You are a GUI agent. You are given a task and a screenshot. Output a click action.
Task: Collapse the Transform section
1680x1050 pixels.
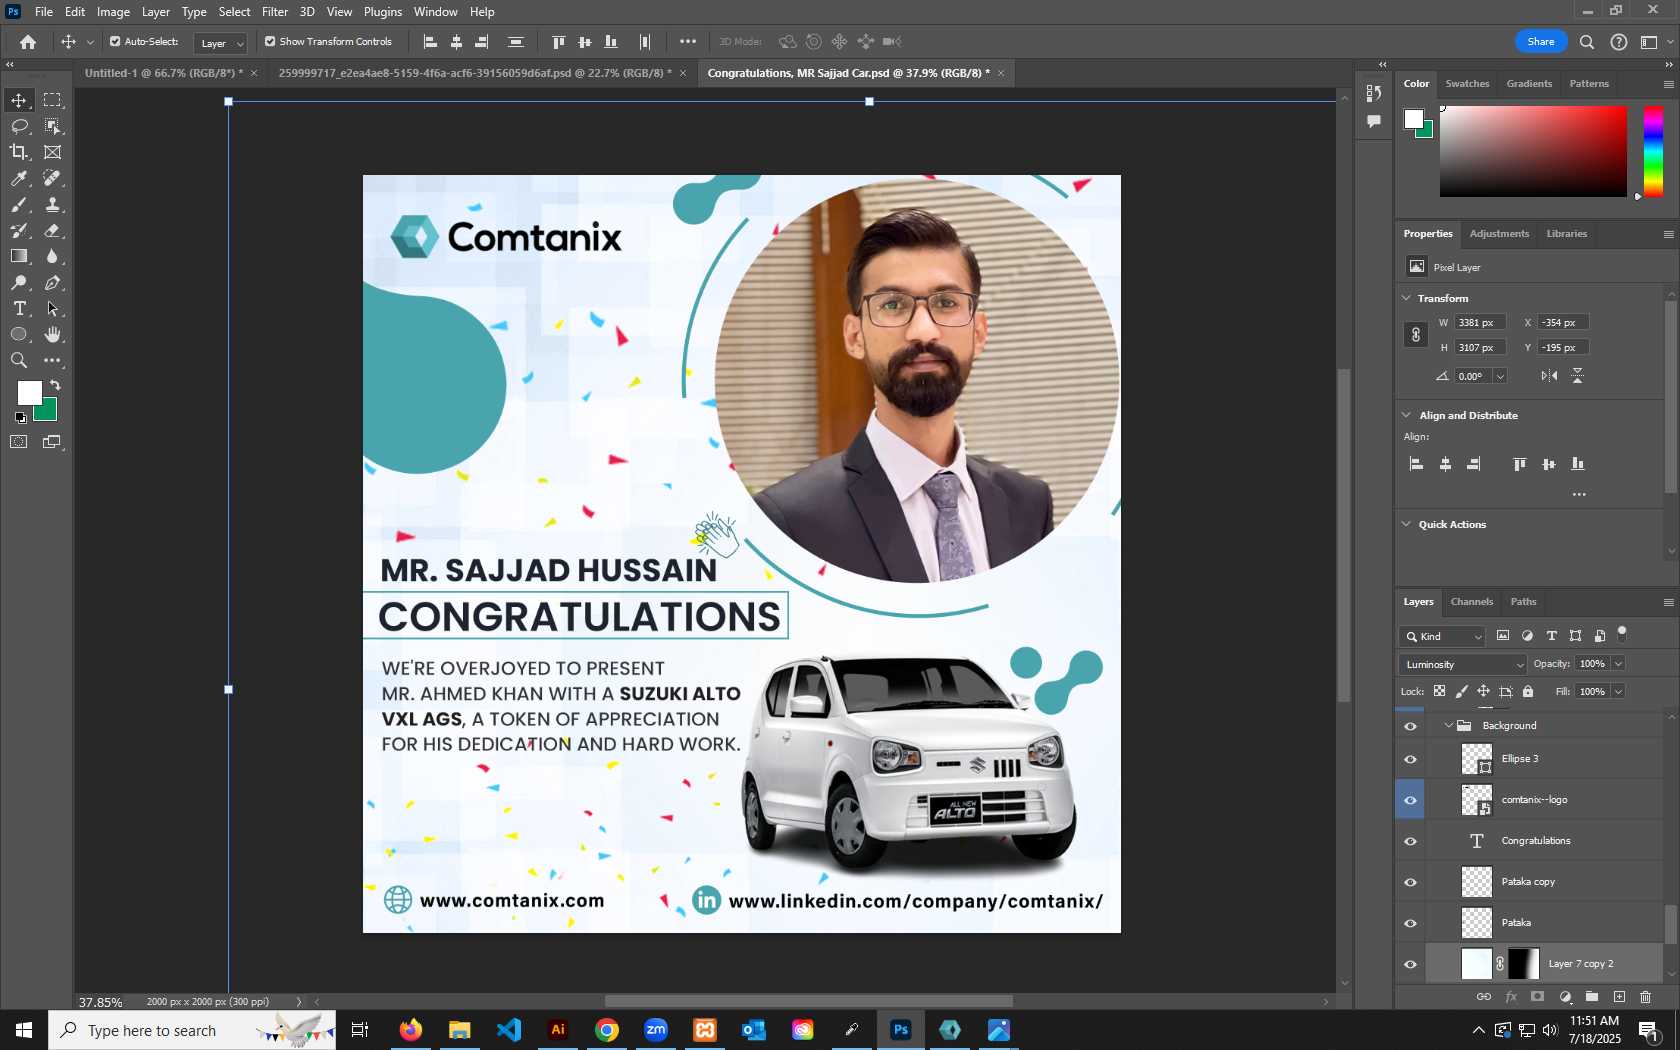coord(1406,298)
